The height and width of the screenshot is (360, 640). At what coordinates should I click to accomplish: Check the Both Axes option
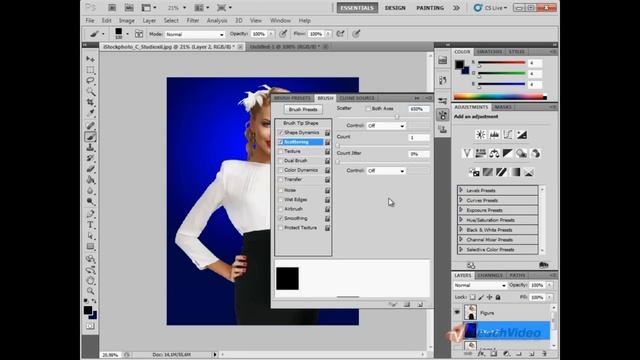368,109
